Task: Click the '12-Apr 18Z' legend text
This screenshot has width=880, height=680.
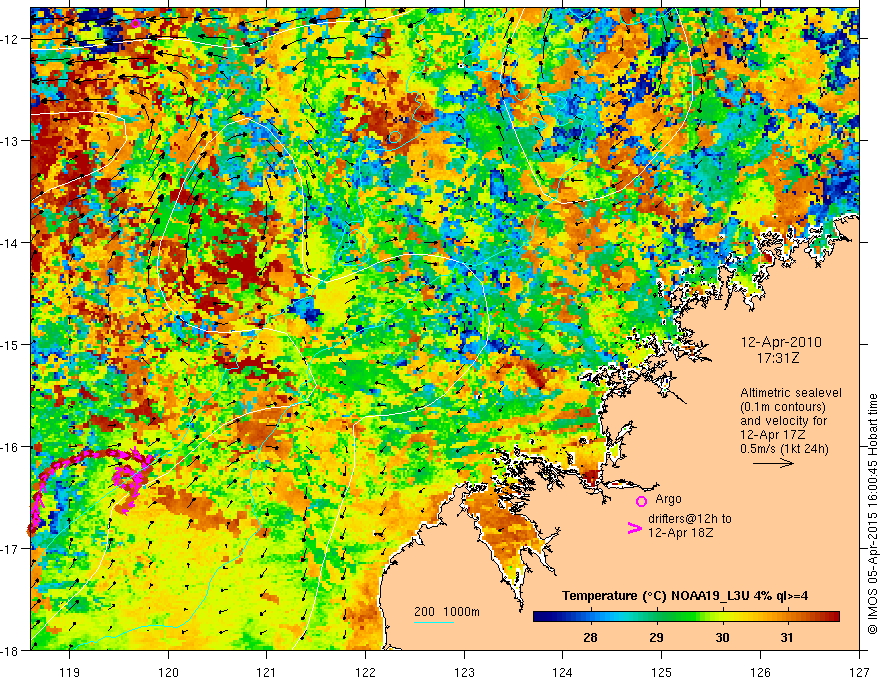Action: (x=681, y=532)
